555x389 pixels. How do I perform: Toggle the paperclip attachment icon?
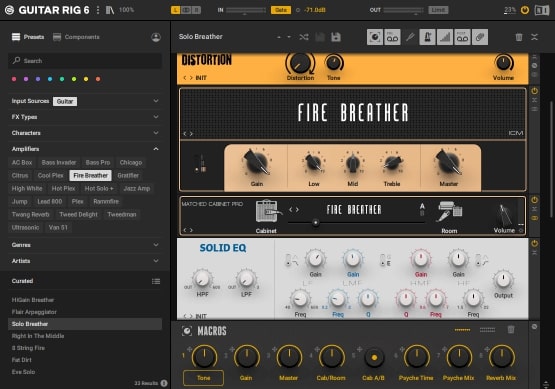click(x=480, y=37)
